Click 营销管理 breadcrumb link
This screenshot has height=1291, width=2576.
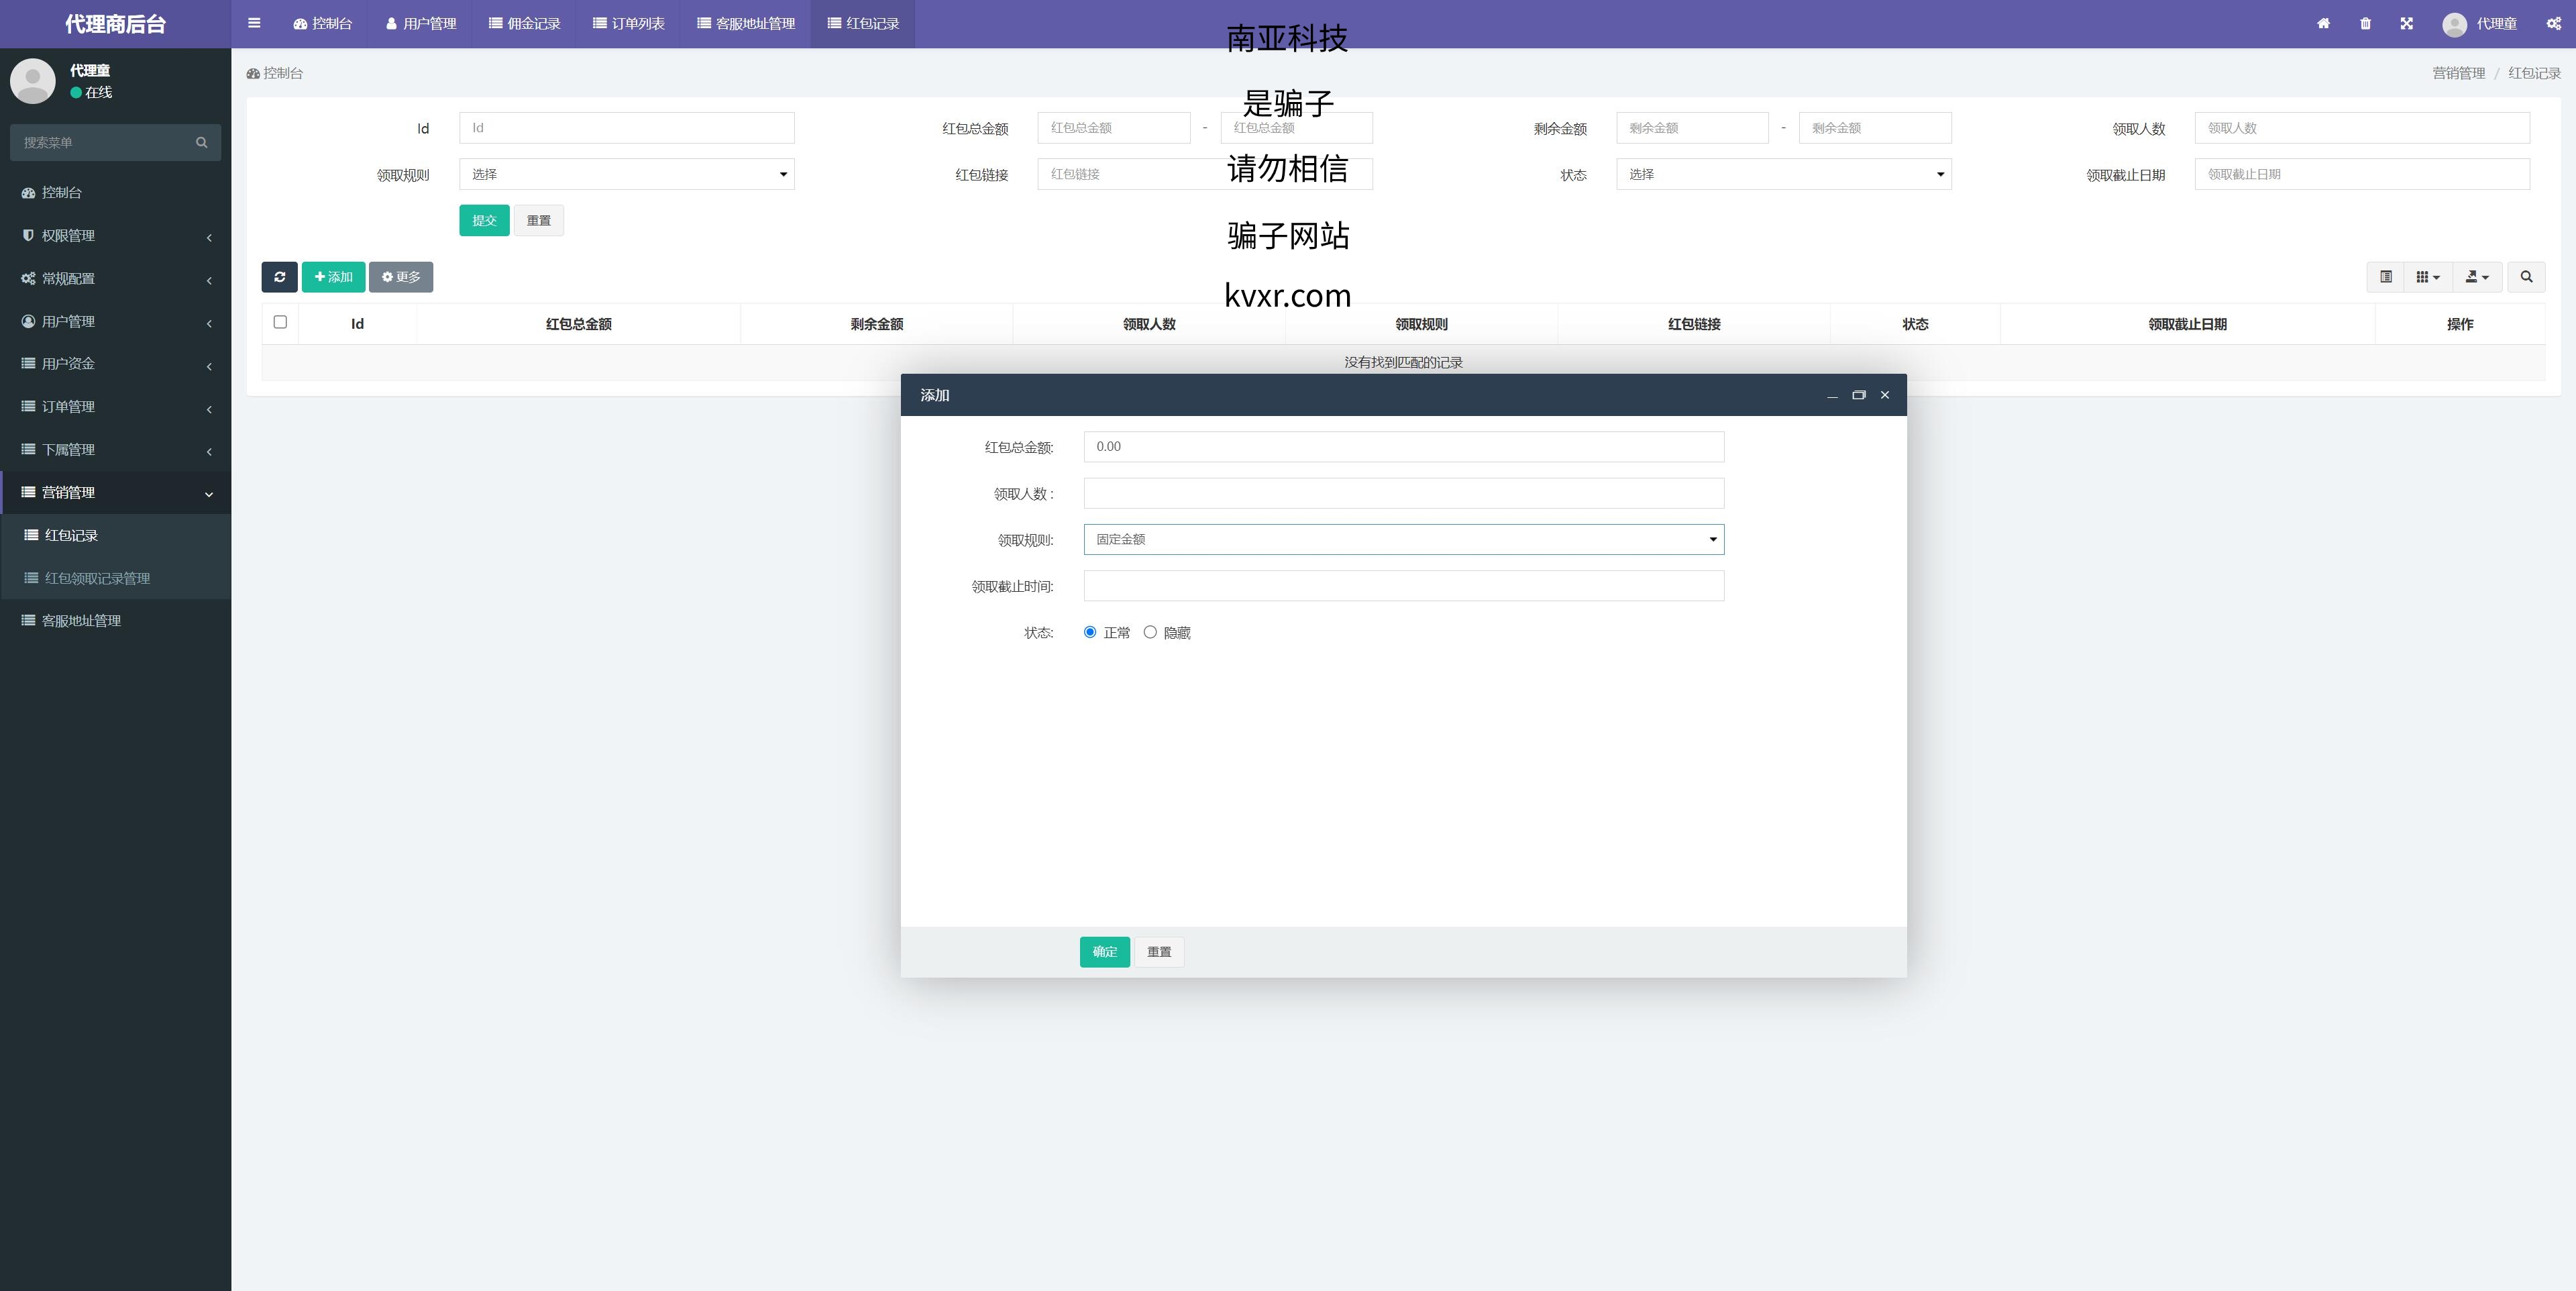[2458, 73]
